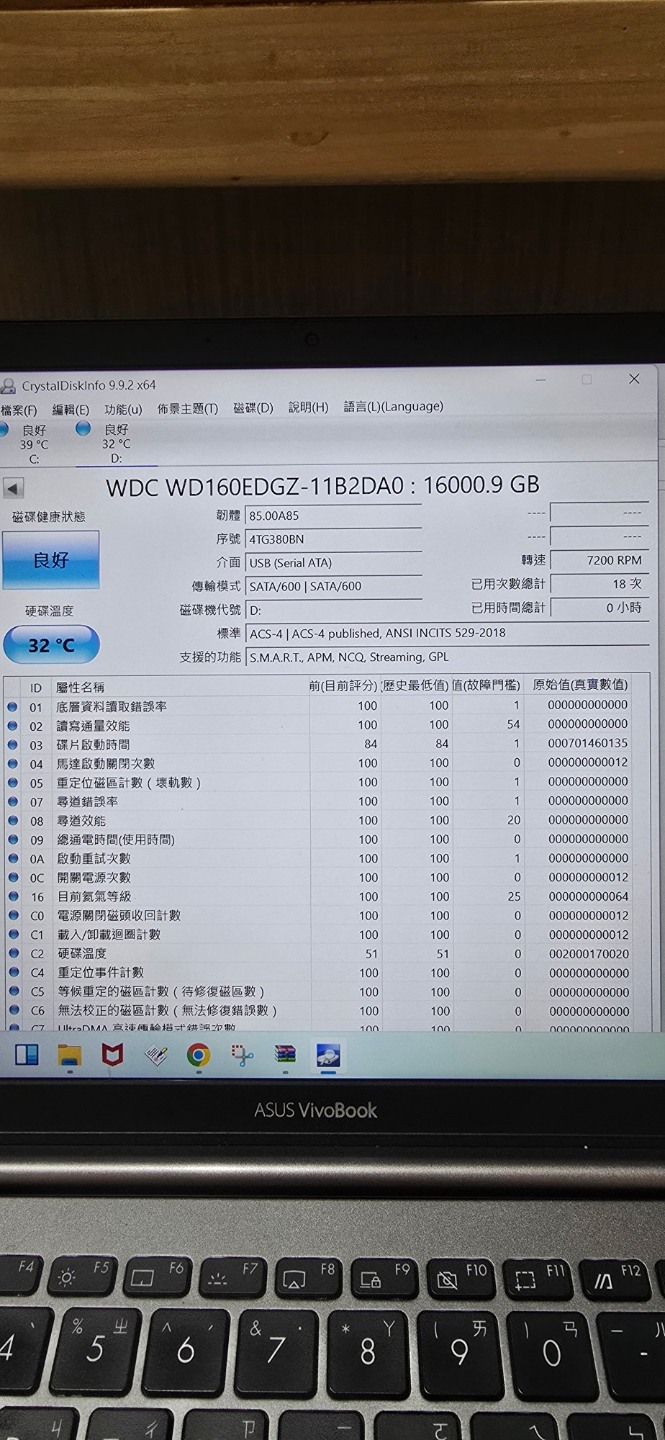Select the D: drive at 32 °C
This screenshot has width=665, height=1440.
[115, 443]
